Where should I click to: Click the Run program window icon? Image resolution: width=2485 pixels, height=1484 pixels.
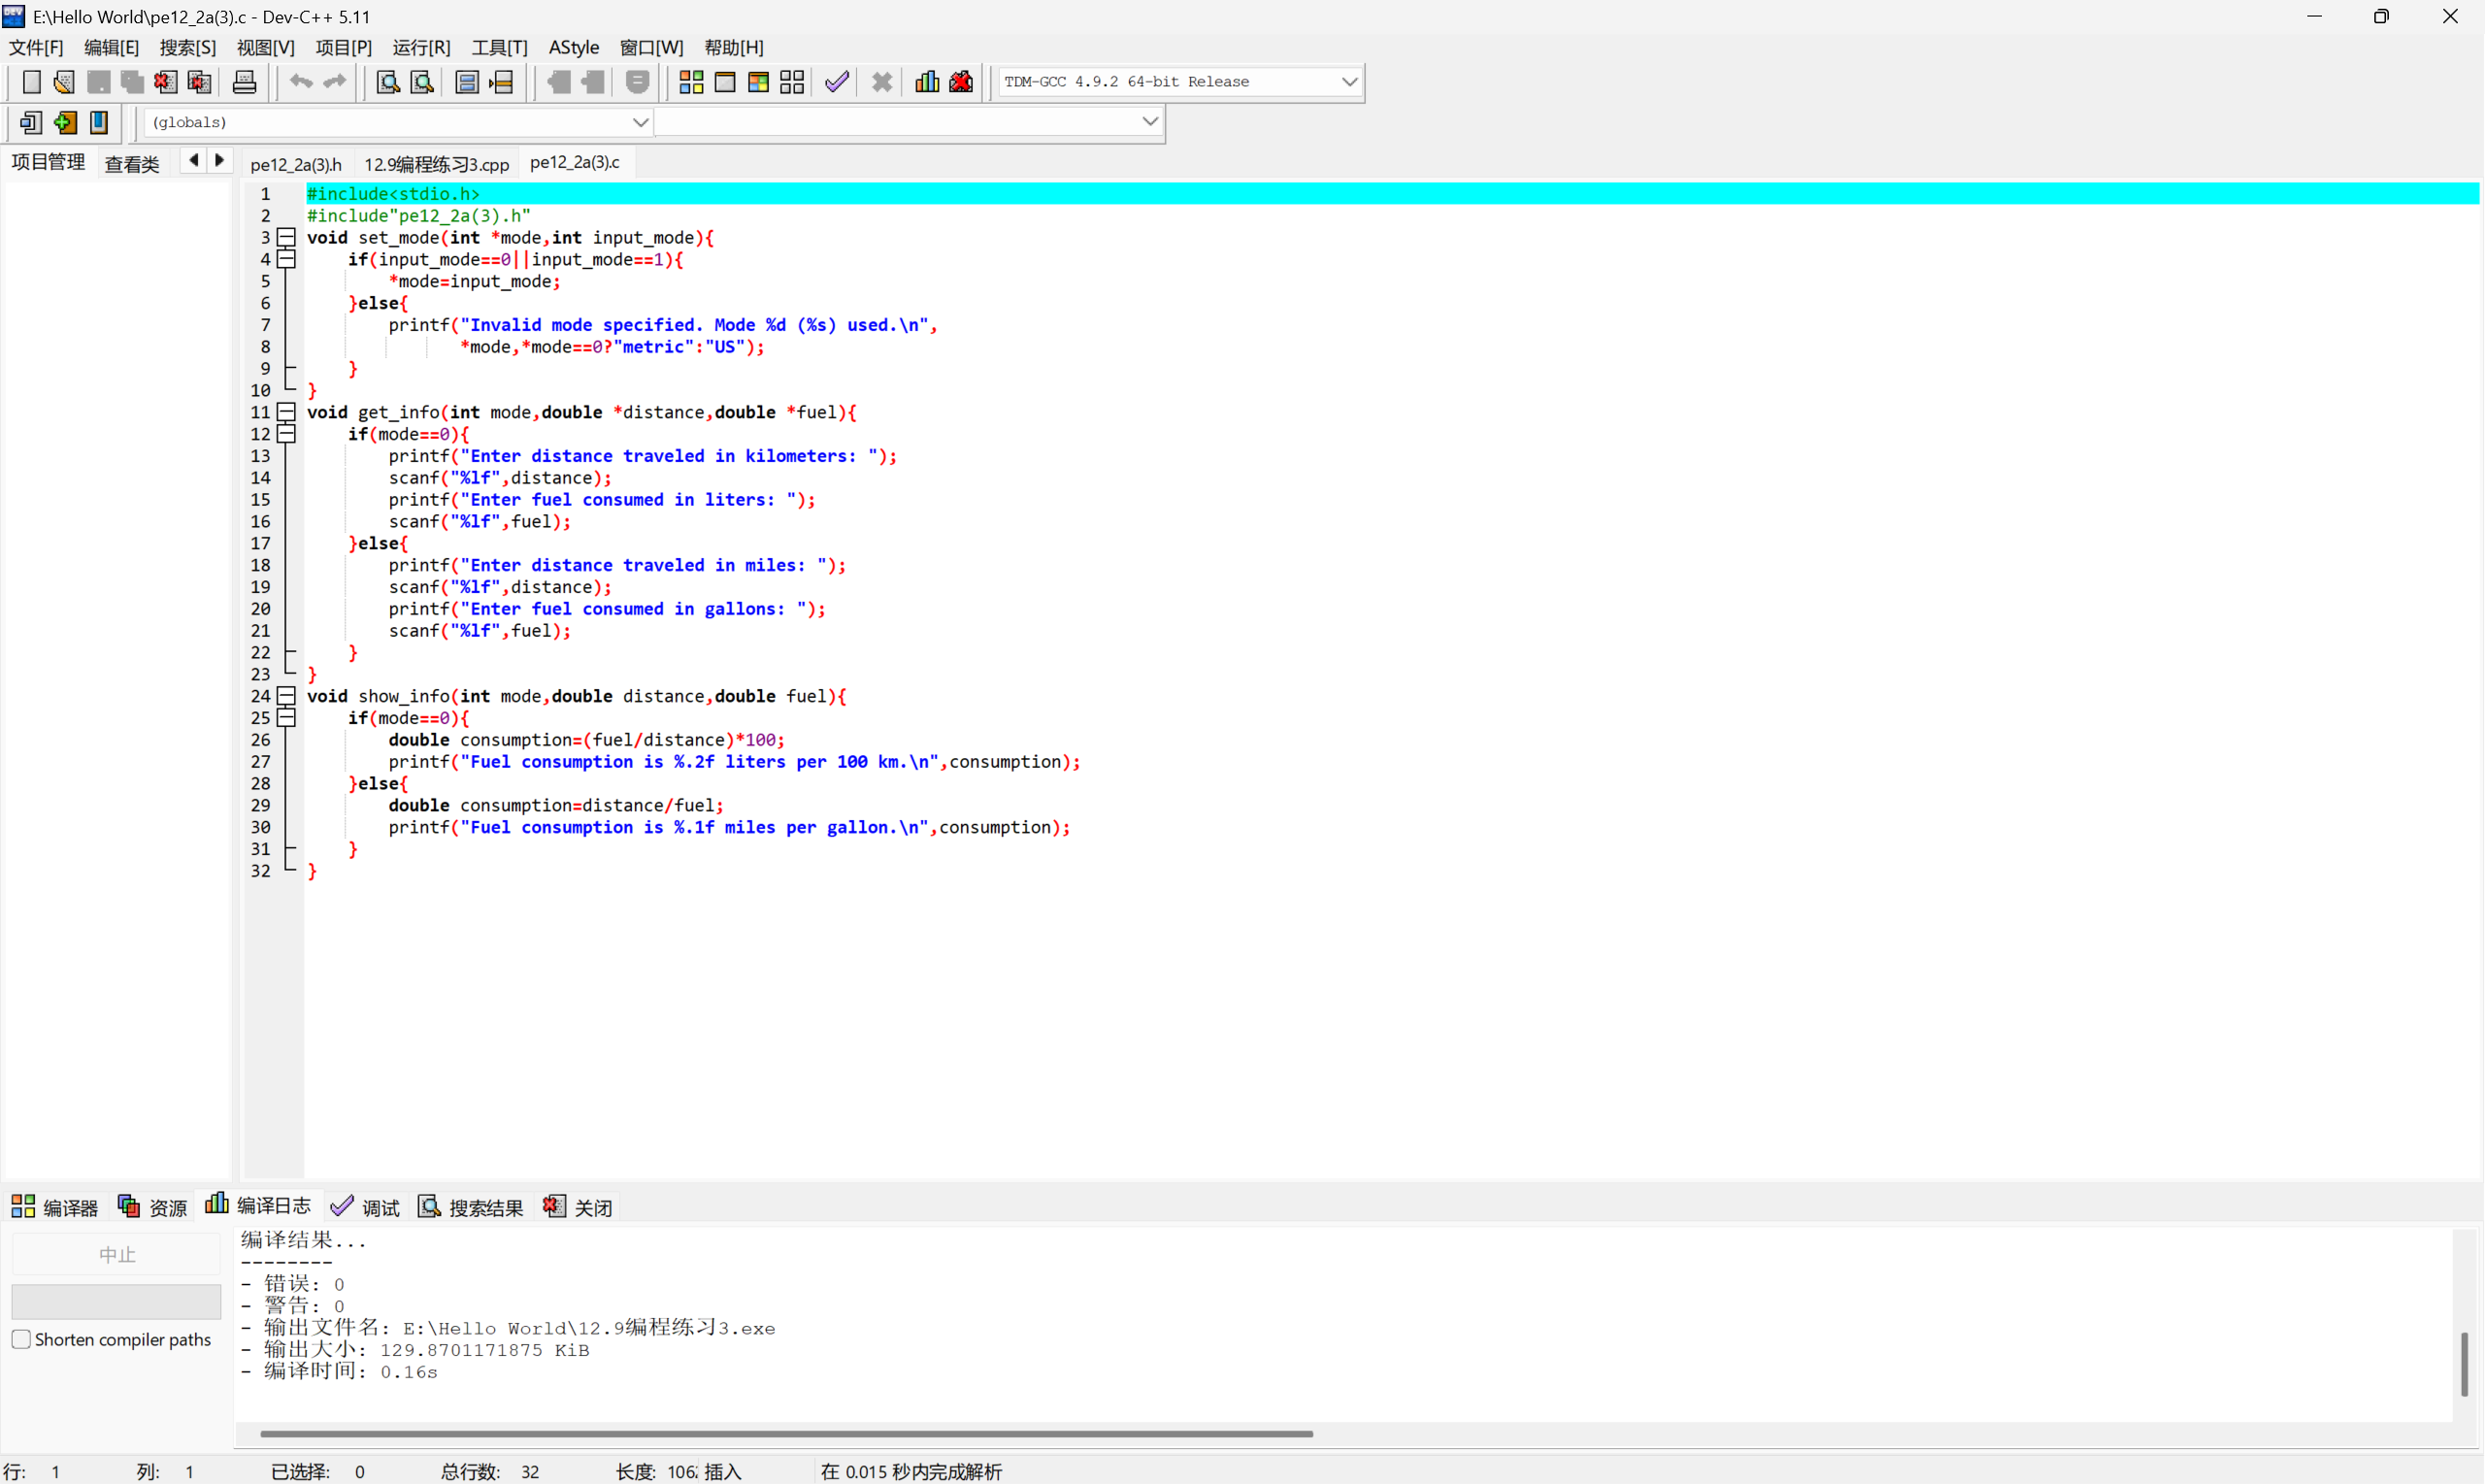click(x=725, y=82)
